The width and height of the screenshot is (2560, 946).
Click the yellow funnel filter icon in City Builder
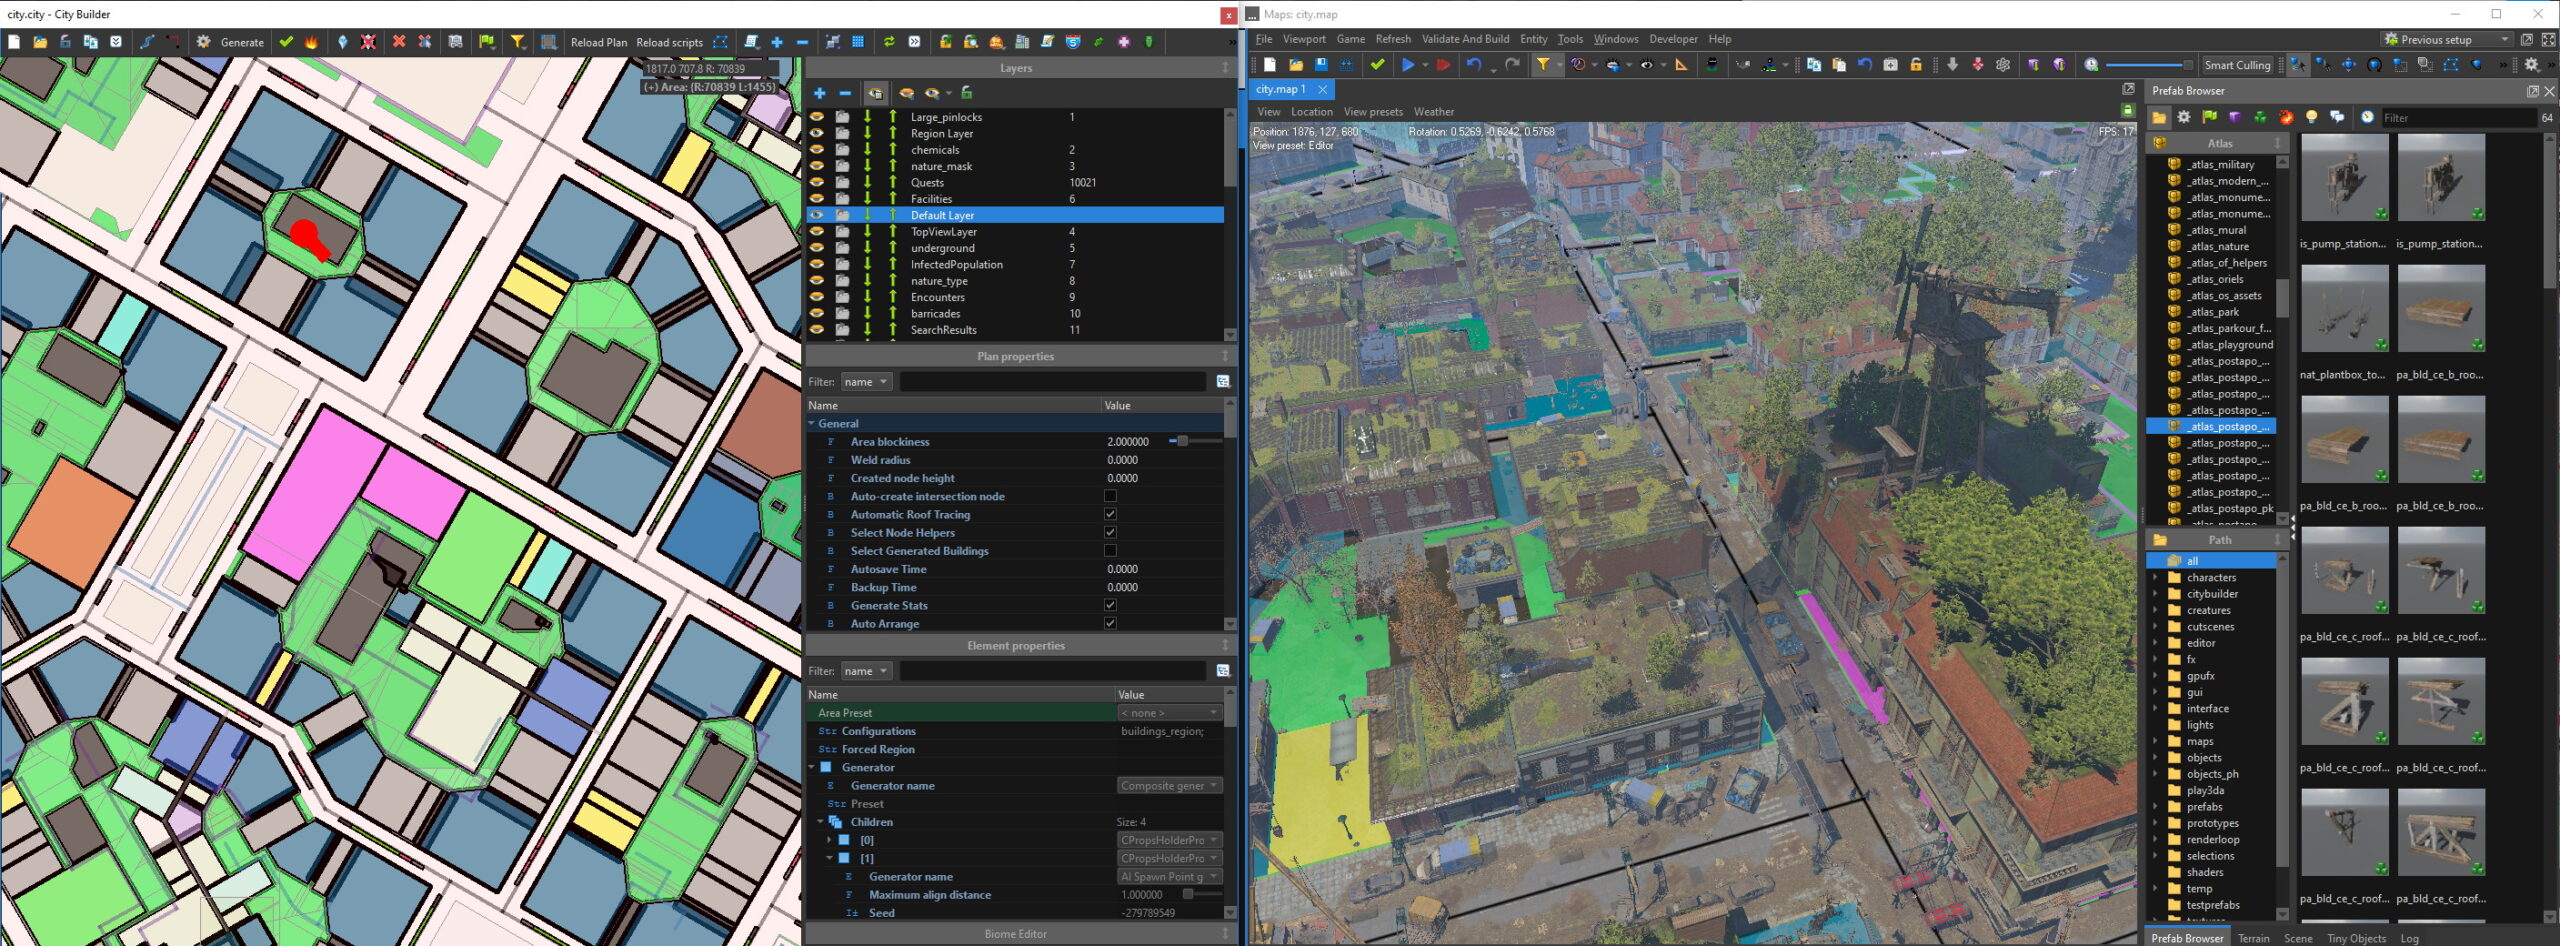[517, 42]
